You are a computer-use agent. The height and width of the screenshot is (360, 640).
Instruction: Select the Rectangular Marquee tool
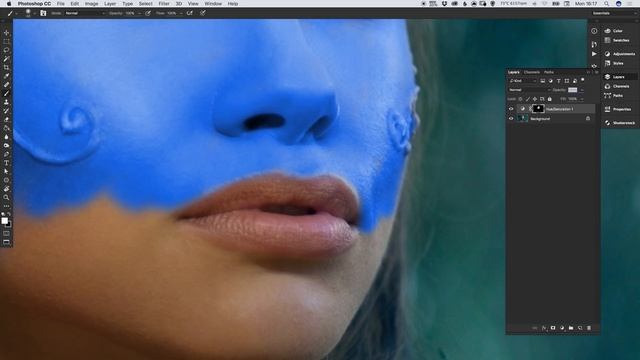click(6, 41)
